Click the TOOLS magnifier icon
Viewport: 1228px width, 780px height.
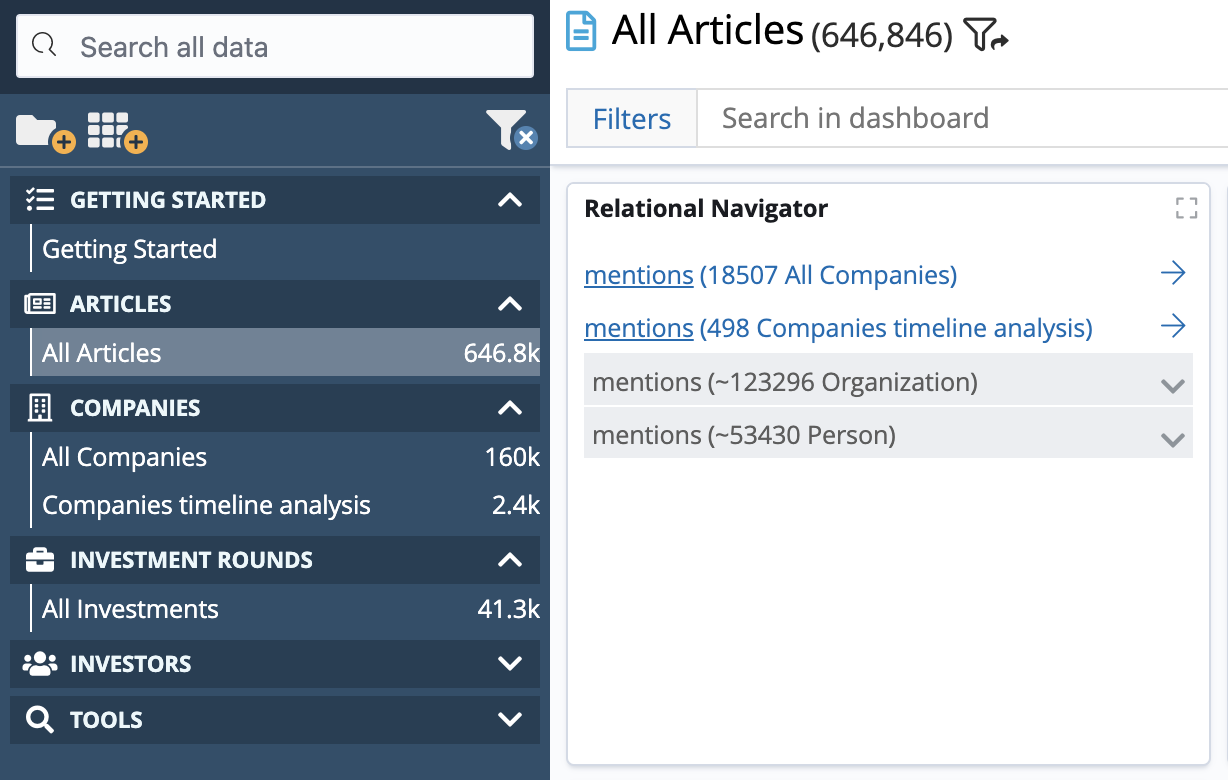[38, 720]
